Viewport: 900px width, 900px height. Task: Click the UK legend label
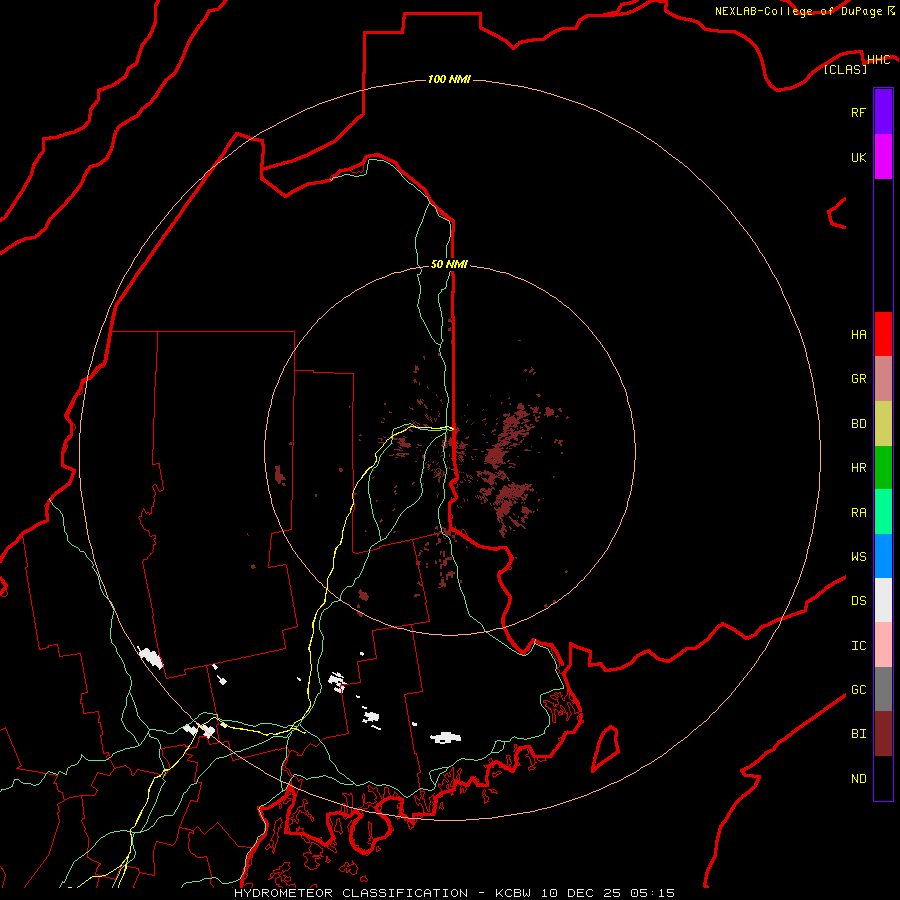(858, 157)
